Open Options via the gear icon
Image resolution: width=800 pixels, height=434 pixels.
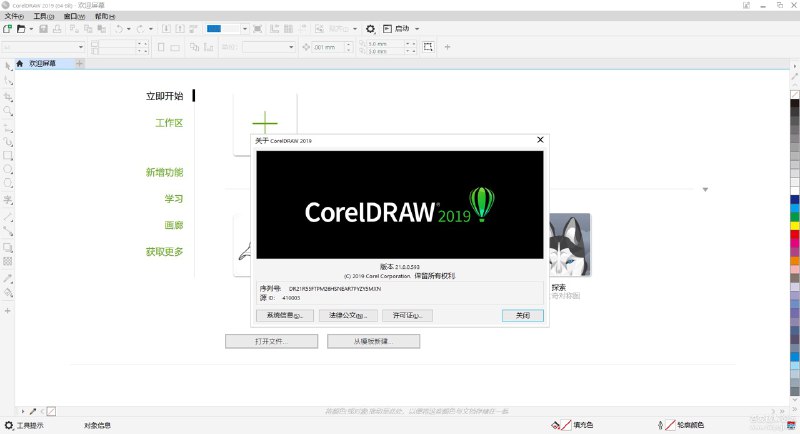tap(370, 30)
